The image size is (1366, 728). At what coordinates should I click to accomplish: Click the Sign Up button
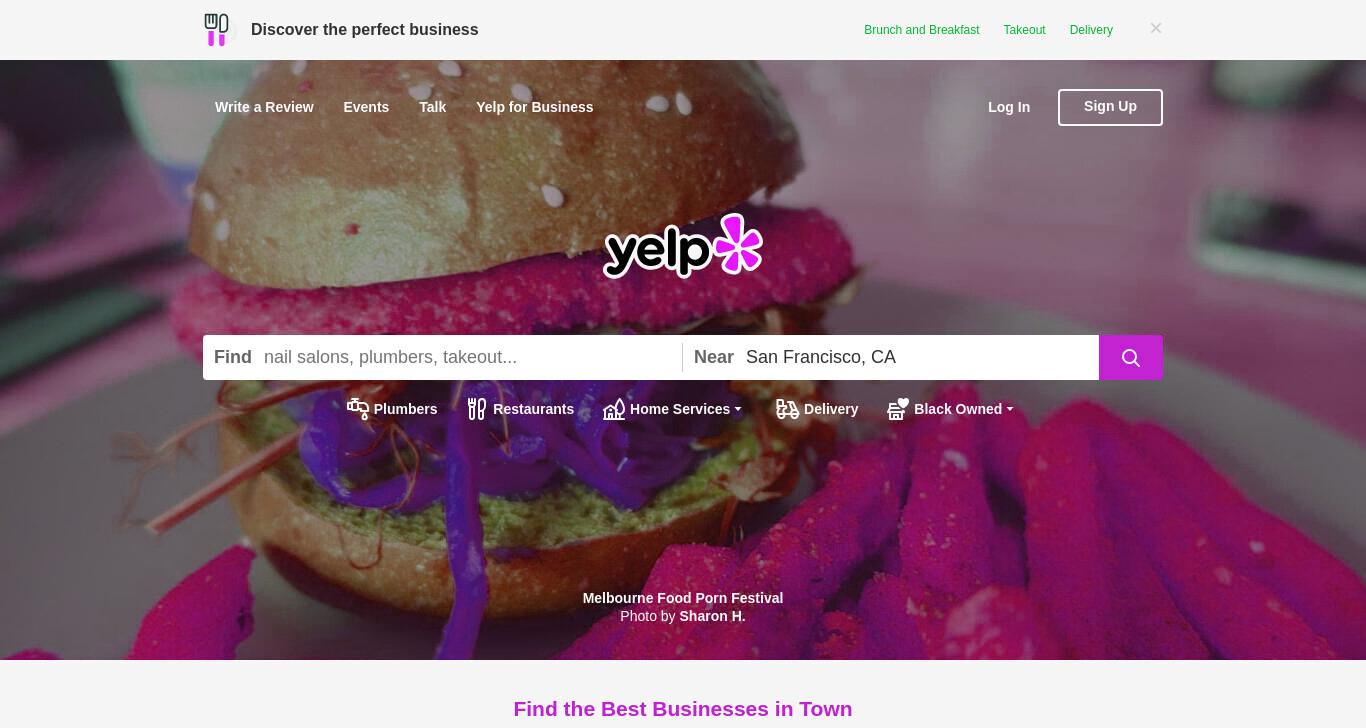coord(1110,107)
